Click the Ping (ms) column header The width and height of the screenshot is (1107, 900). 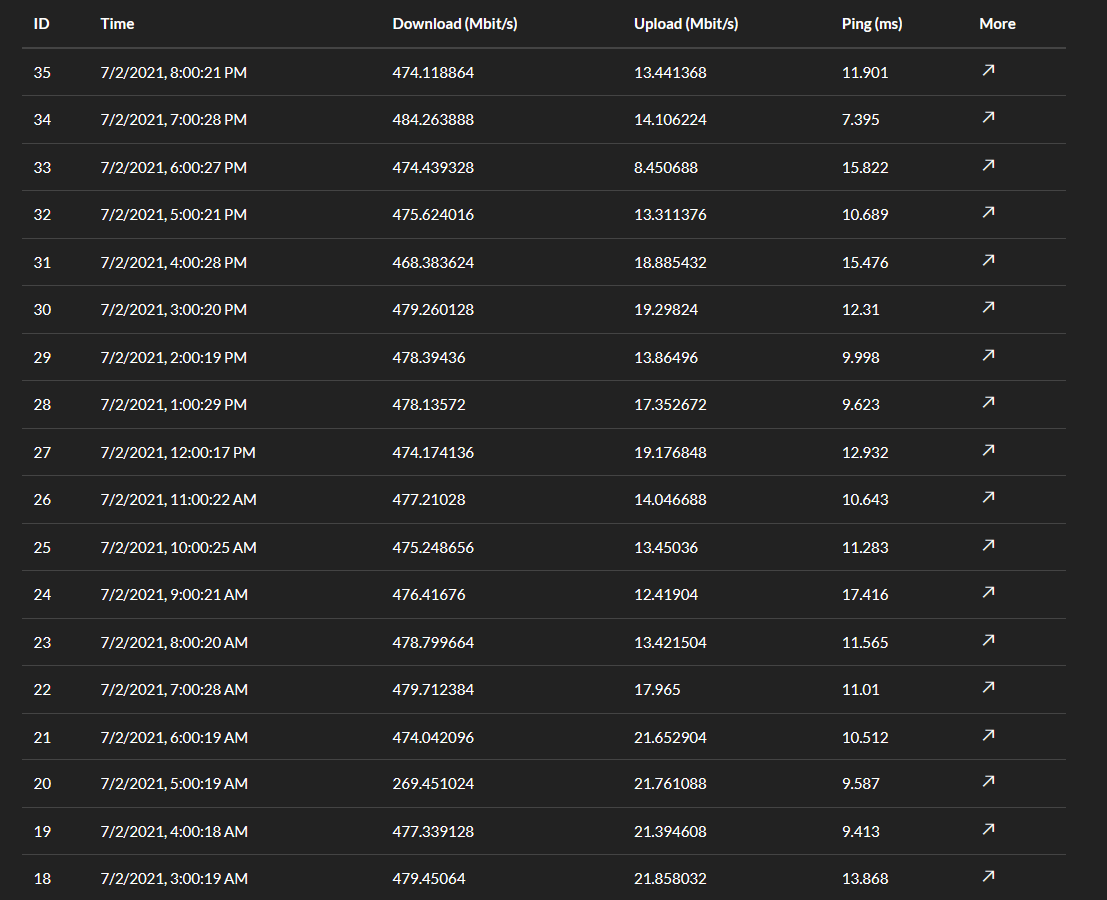pyautogui.click(x=872, y=24)
